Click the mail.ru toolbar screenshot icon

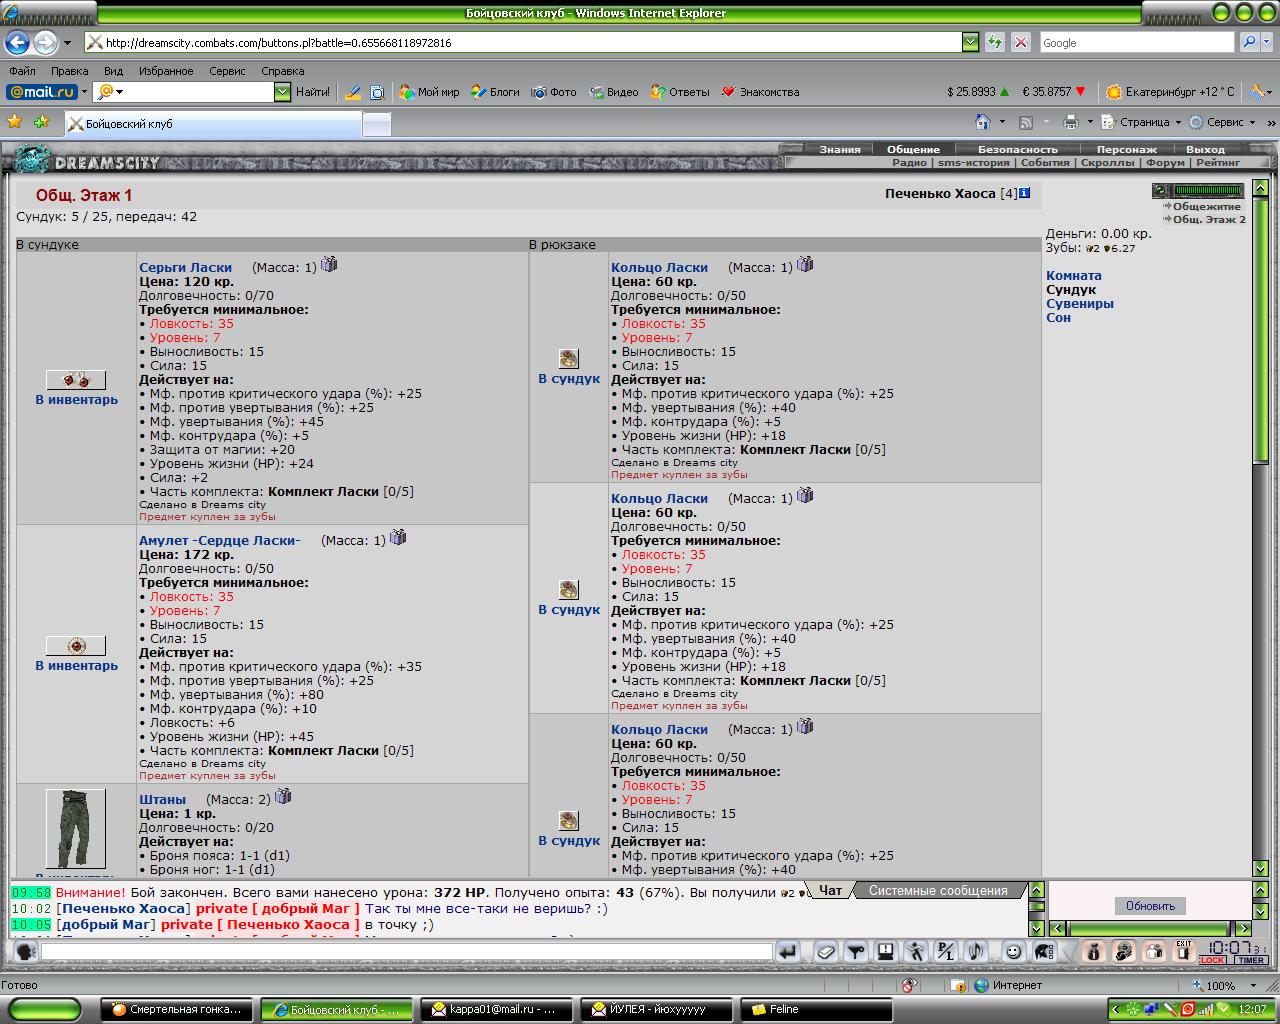(x=377, y=92)
